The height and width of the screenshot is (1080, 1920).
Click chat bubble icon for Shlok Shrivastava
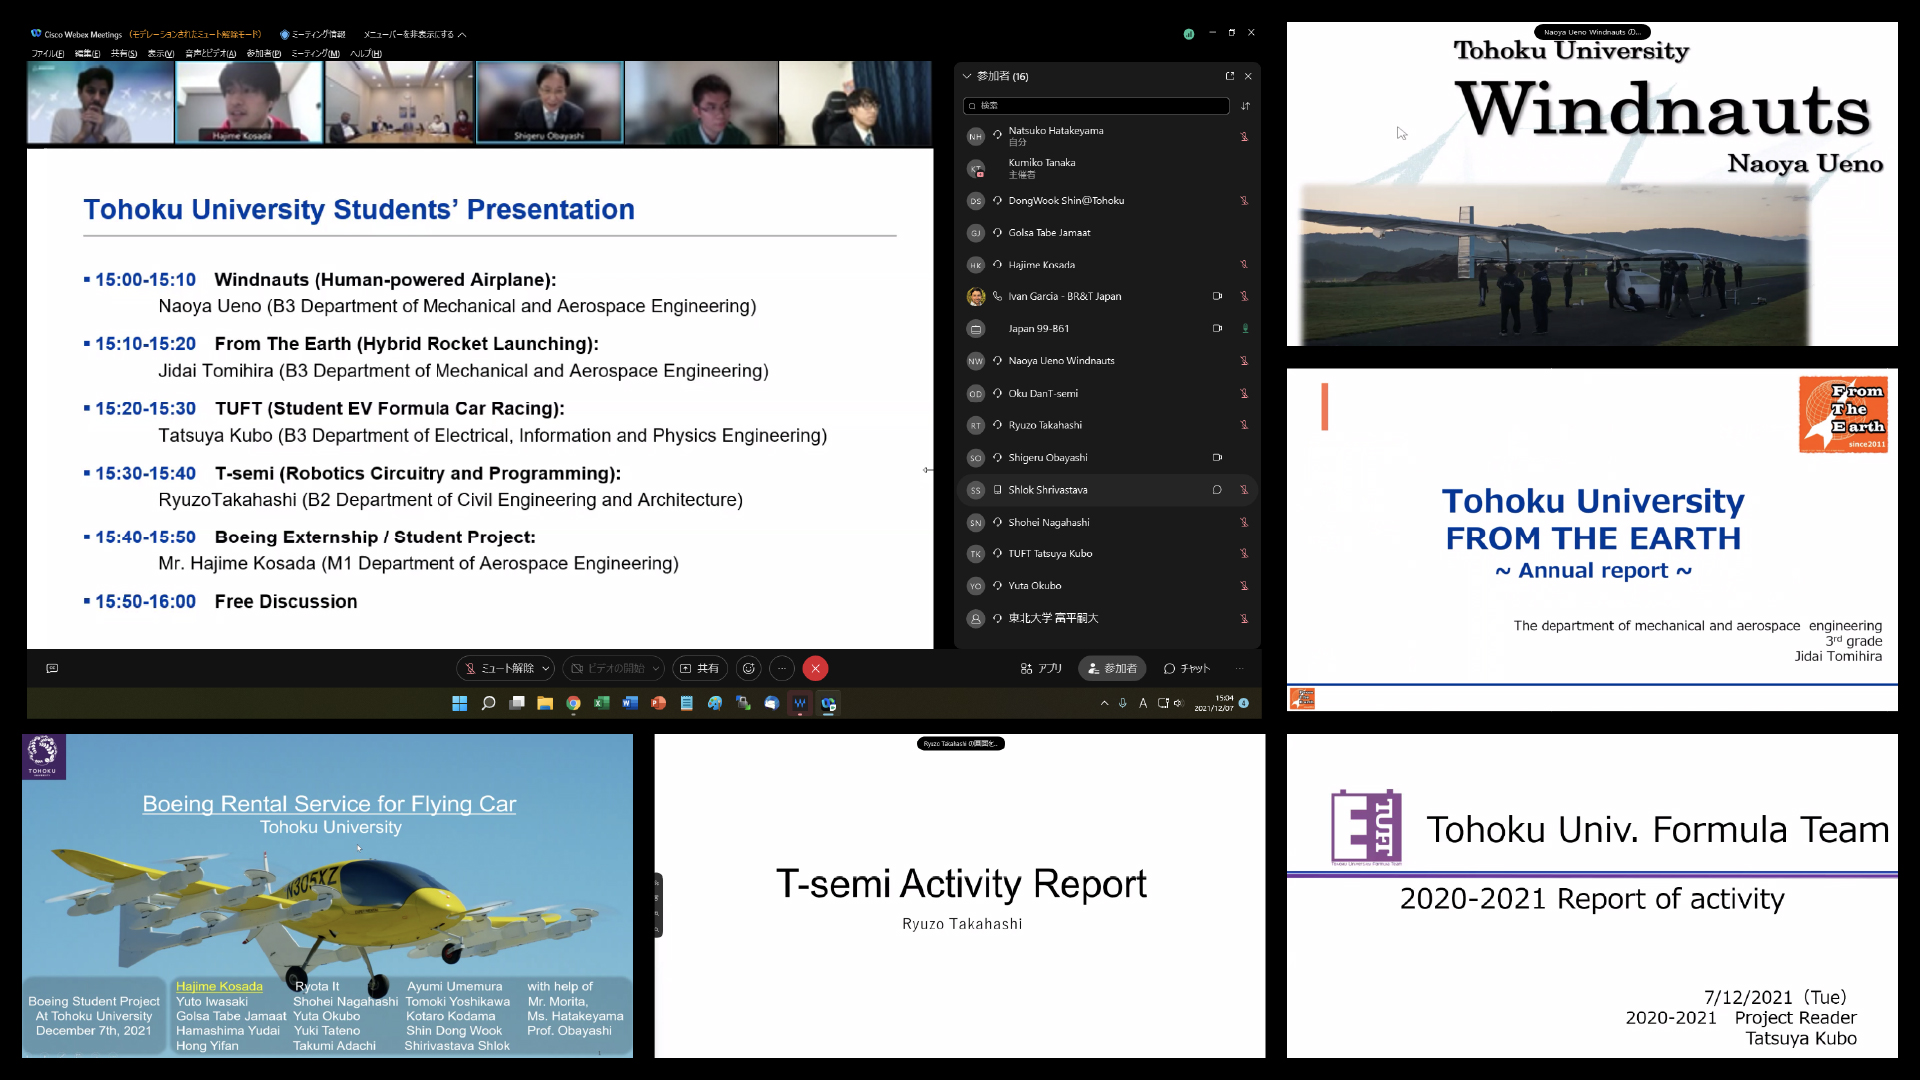(x=1217, y=489)
